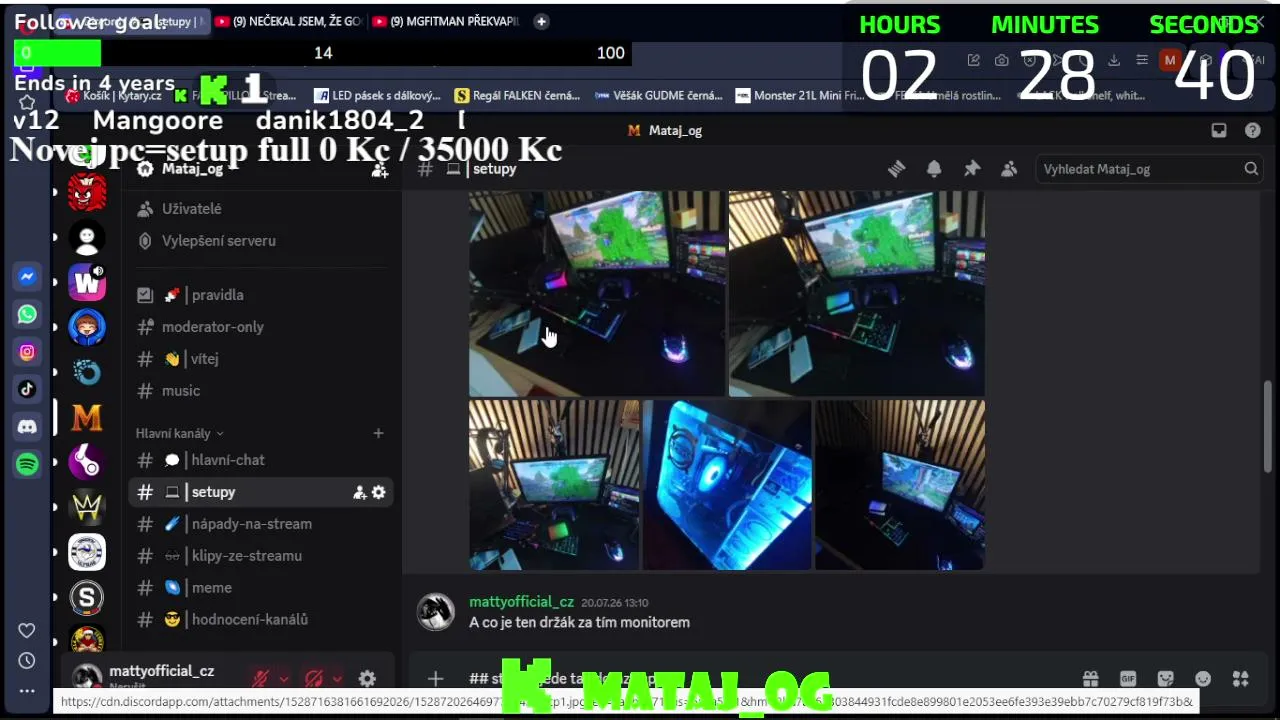
Task: Open Regál FALKEN černá bookmark
Action: pos(517,96)
